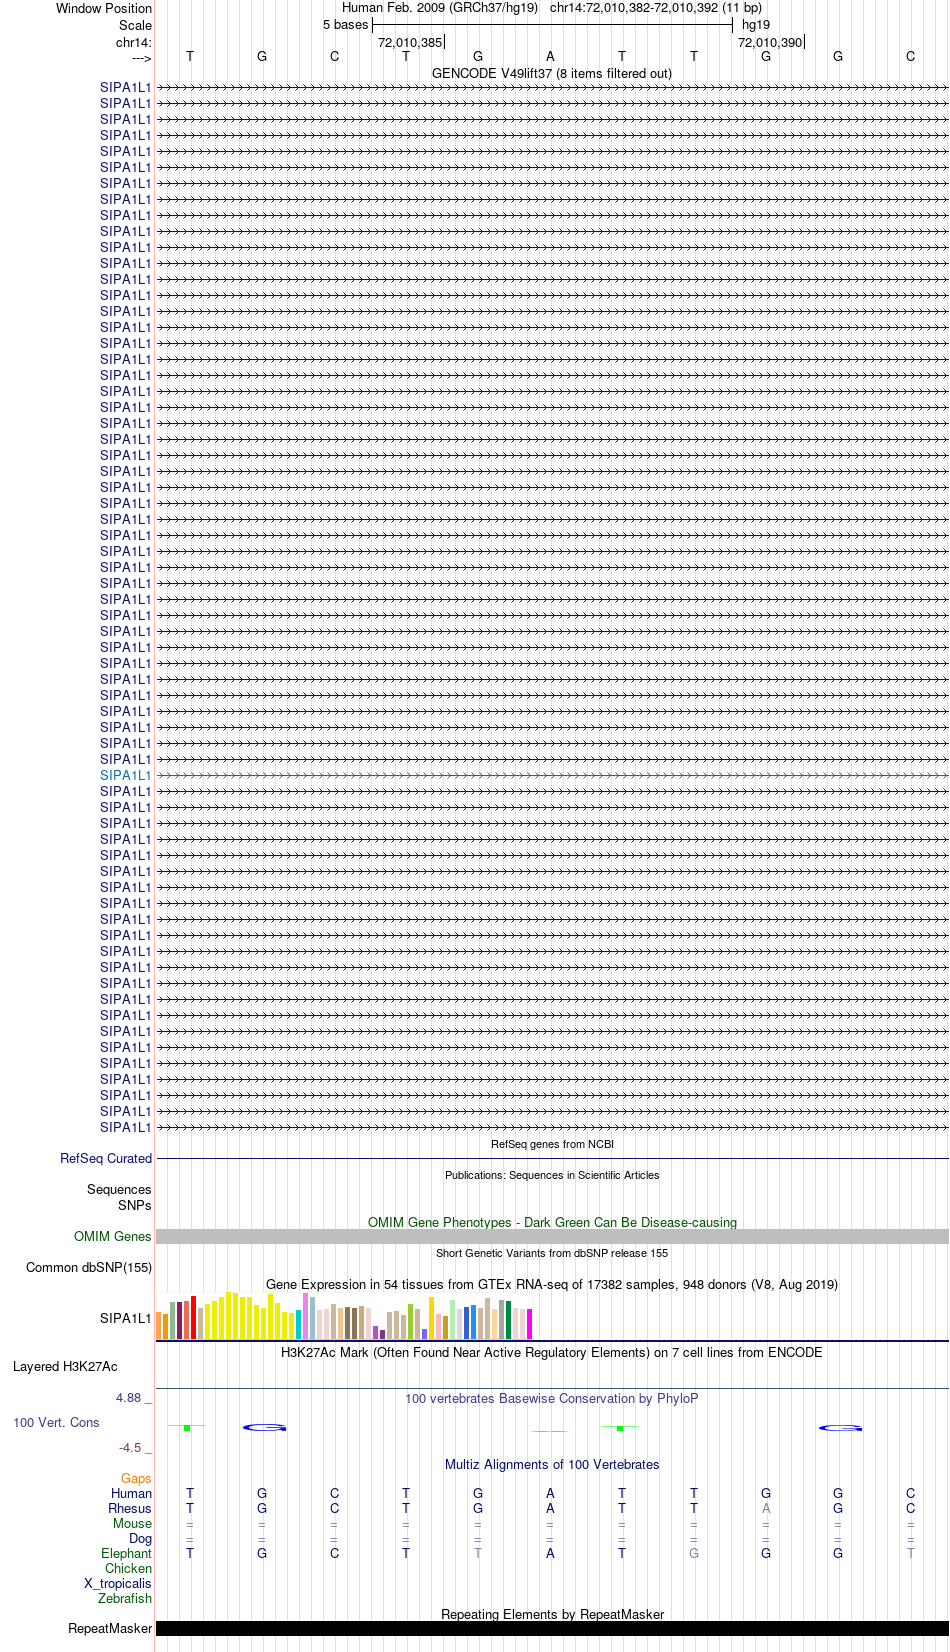Open 100 vertebrates Basewise Conservation by PhyloP title

(x=552, y=1398)
